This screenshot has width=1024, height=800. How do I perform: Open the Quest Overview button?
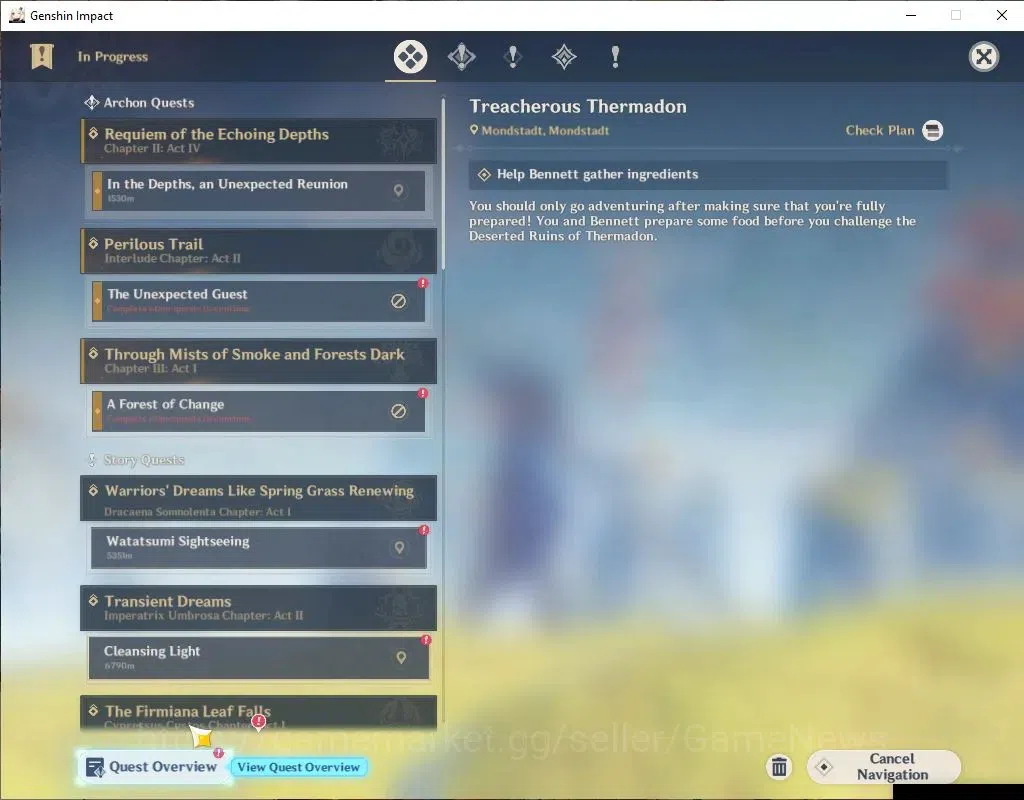pos(153,767)
